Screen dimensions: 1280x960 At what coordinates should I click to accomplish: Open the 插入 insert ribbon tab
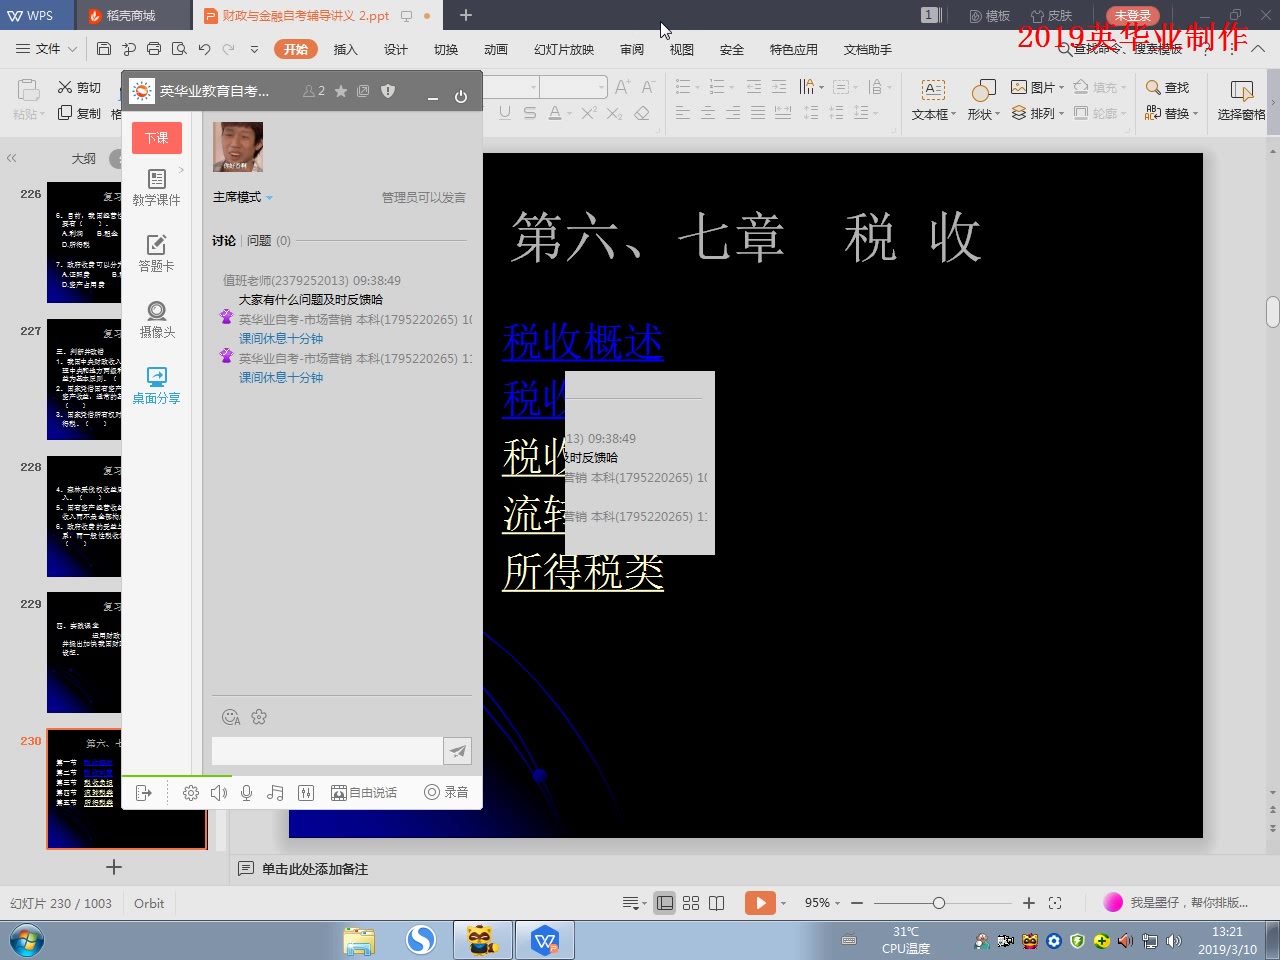click(x=345, y=49)
